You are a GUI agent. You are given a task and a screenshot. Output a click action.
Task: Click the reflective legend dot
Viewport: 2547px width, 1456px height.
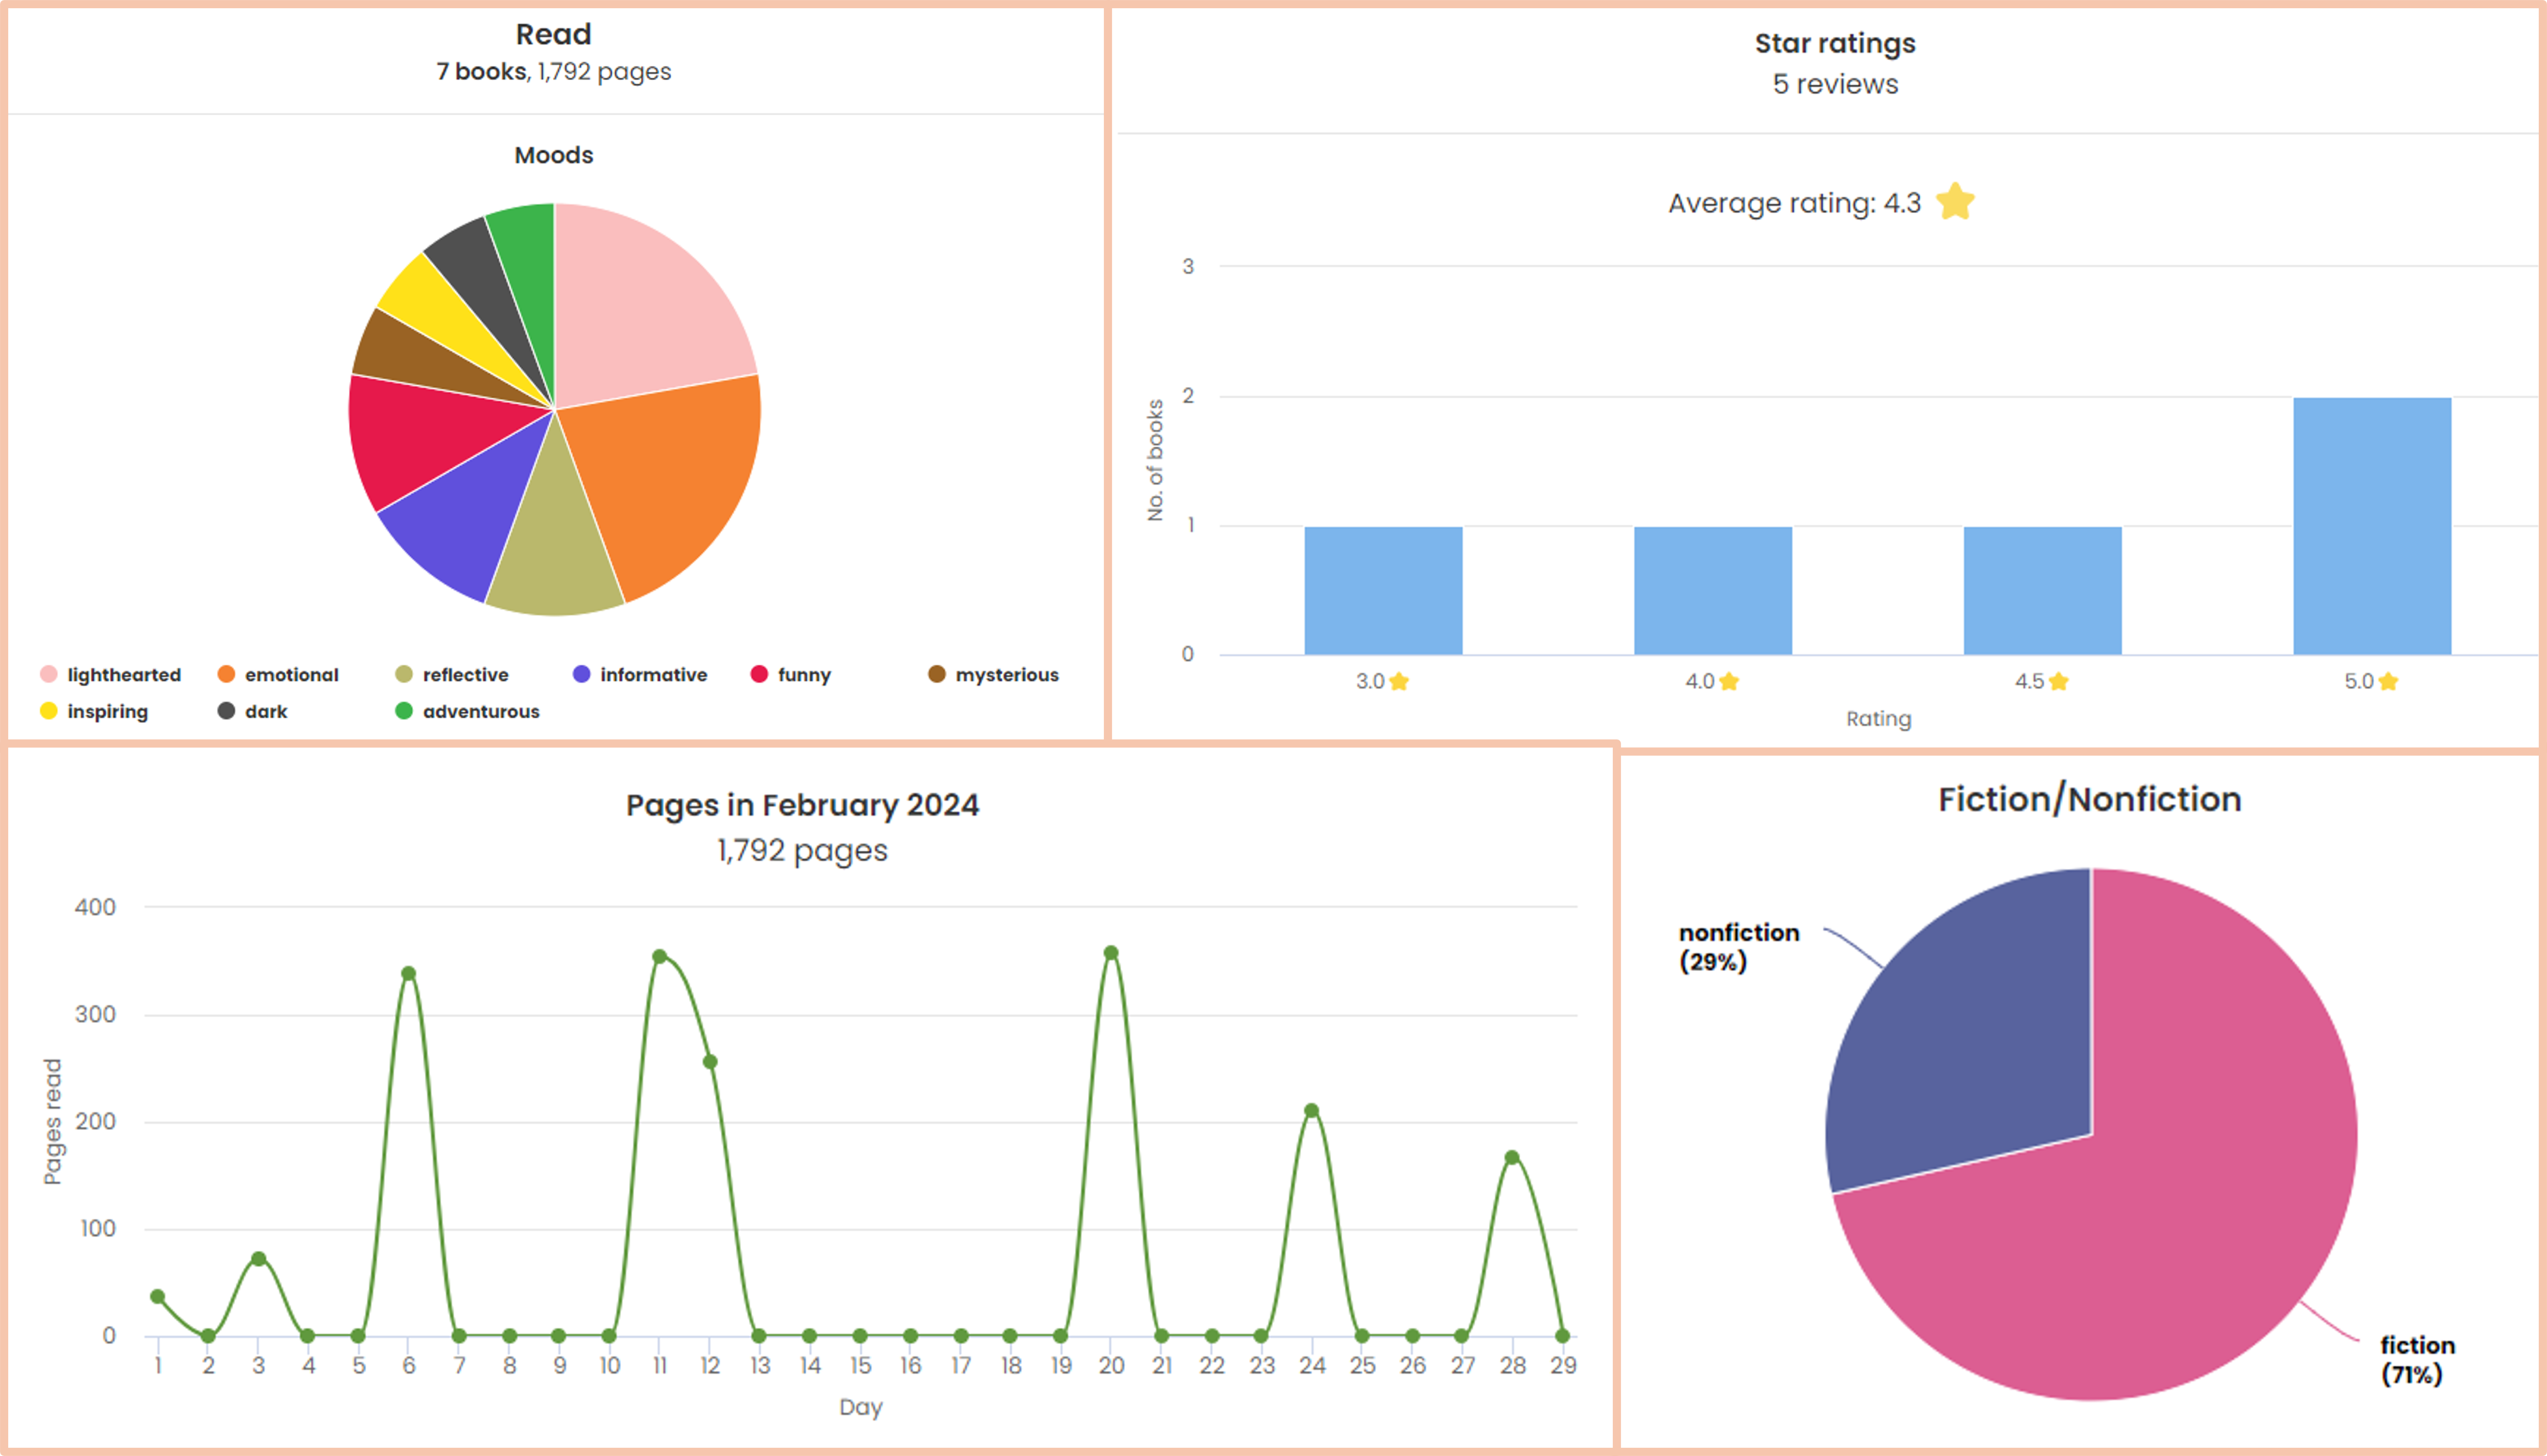coord(404,674)
